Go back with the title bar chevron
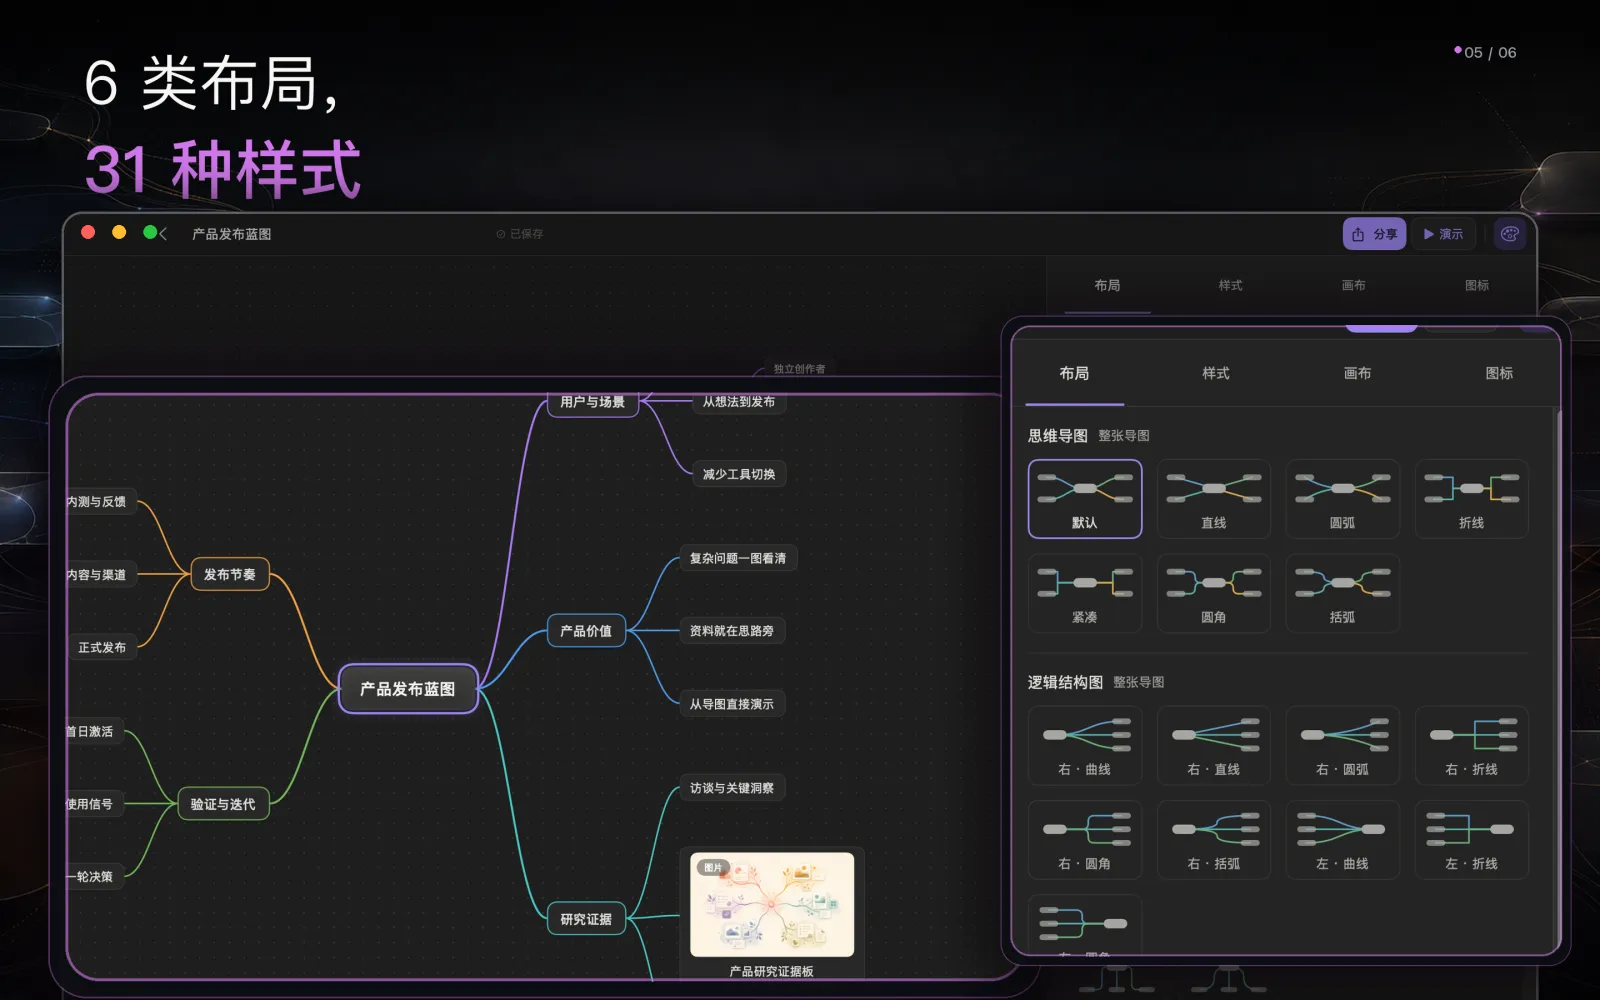The height and width of the screenshot is (1000, 1600). pyautogui.click(x=163, y=234)
